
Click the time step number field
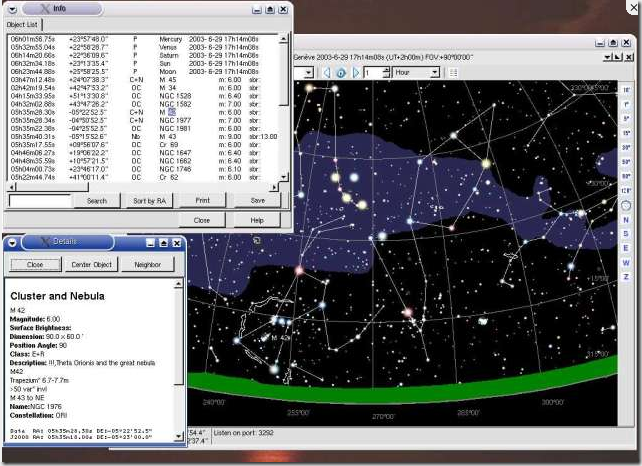[x=373, y=72]
